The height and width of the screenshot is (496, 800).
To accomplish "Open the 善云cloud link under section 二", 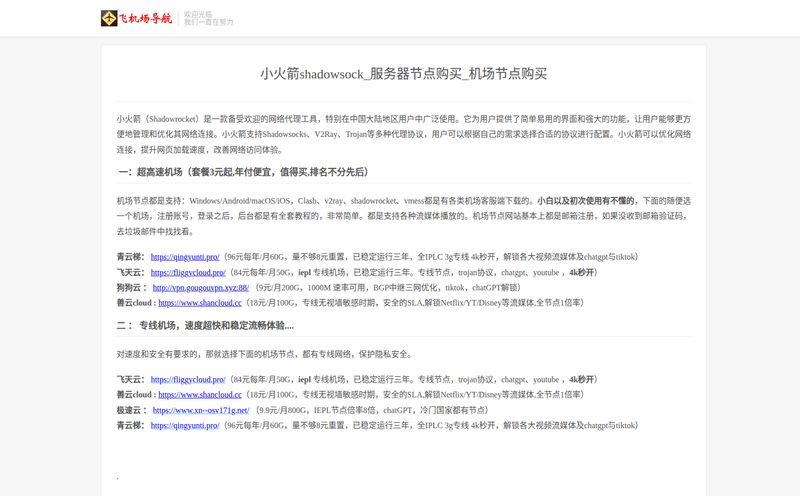I will point(200,395).
